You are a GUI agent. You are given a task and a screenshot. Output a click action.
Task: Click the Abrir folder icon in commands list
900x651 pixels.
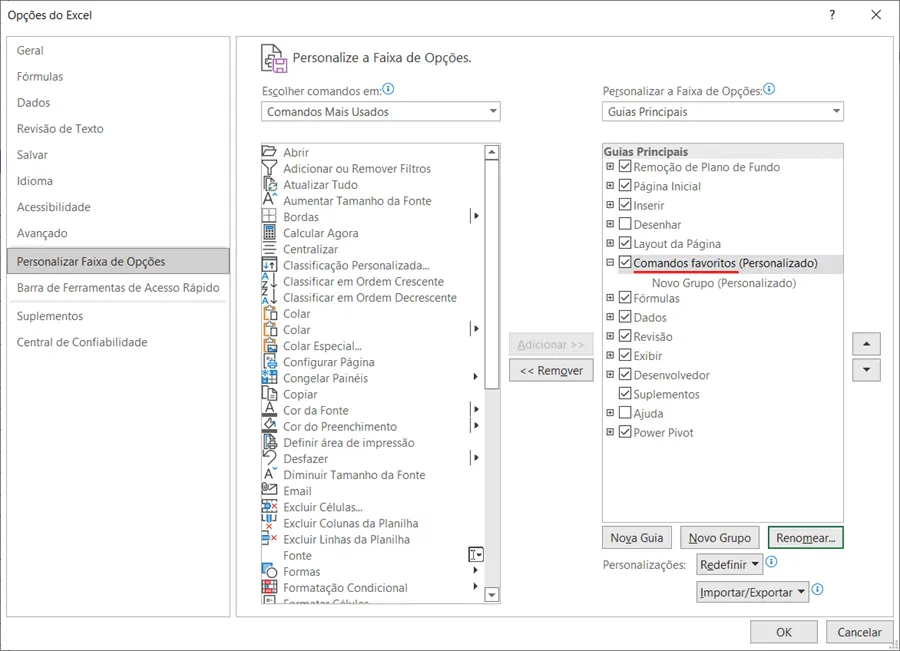coord(269,152)
